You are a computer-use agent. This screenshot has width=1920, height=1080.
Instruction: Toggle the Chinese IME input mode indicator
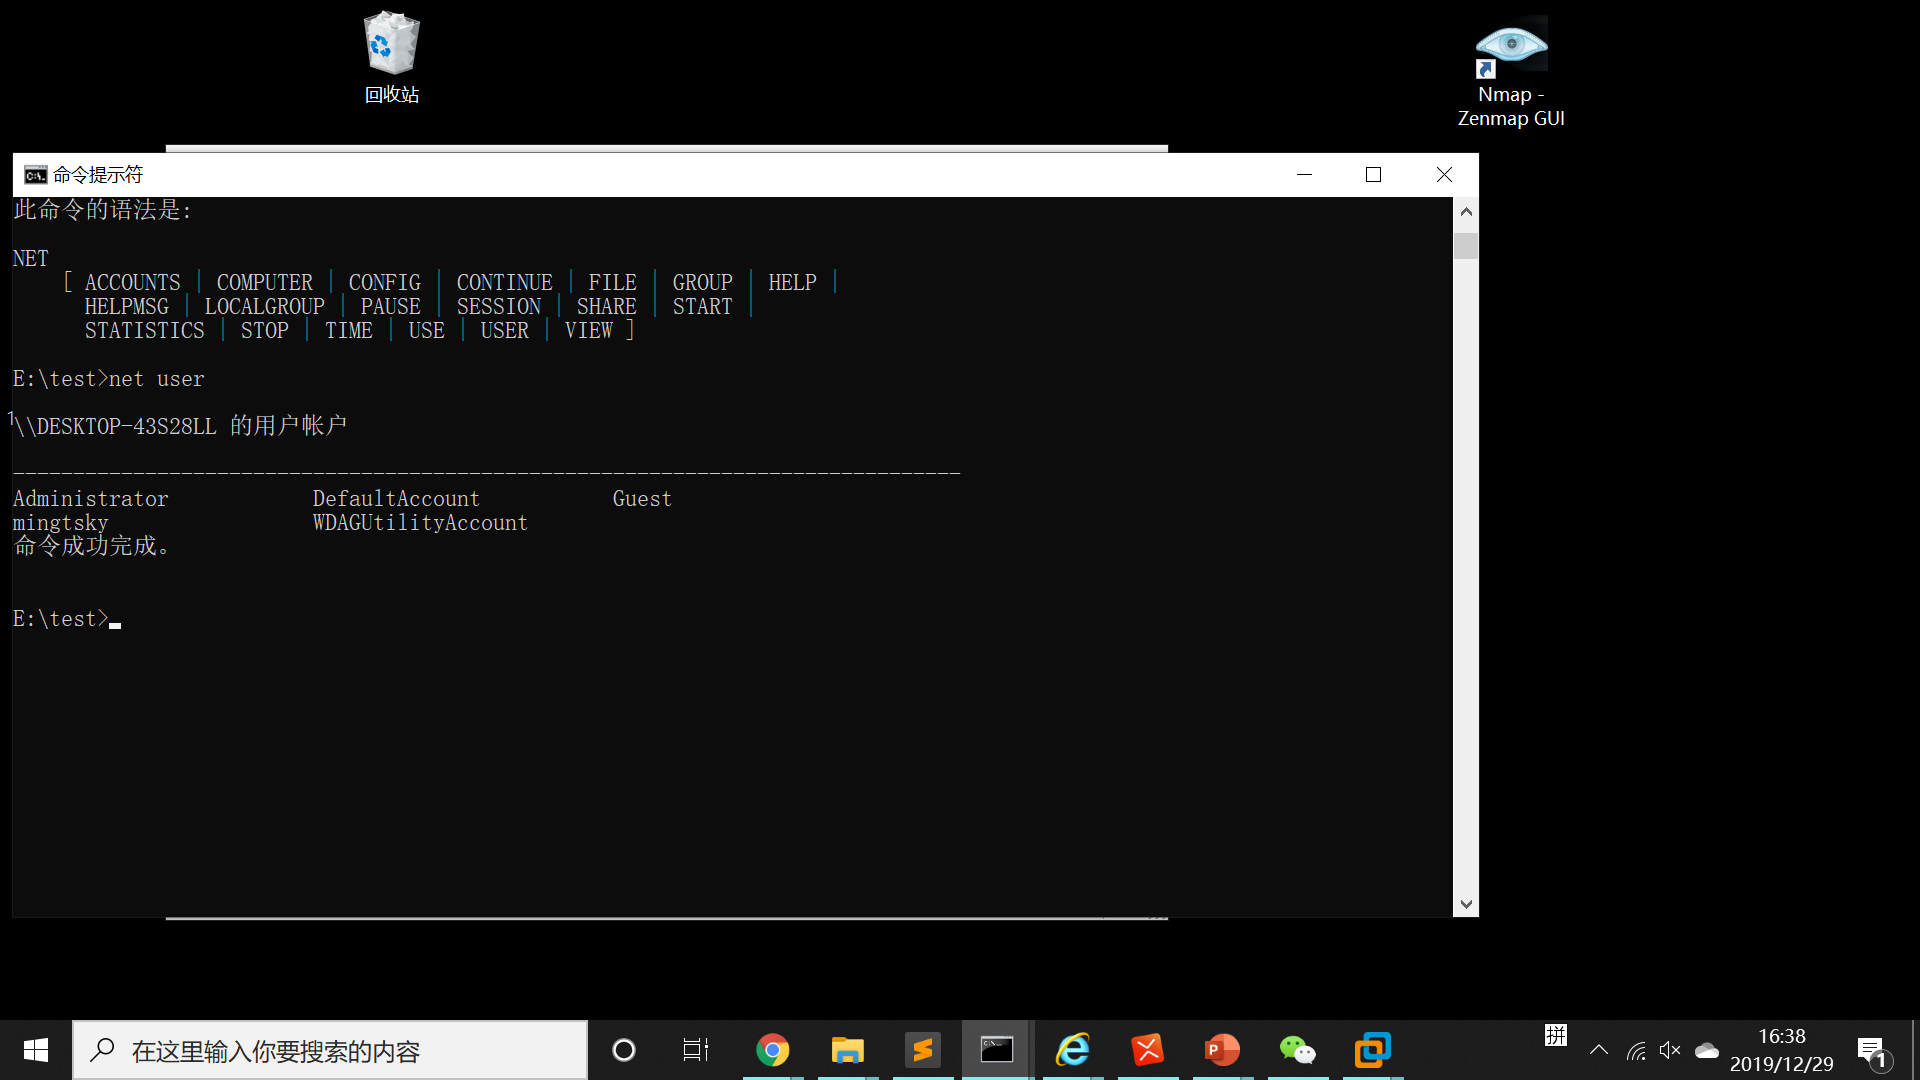click(x=1555, y=1036)
